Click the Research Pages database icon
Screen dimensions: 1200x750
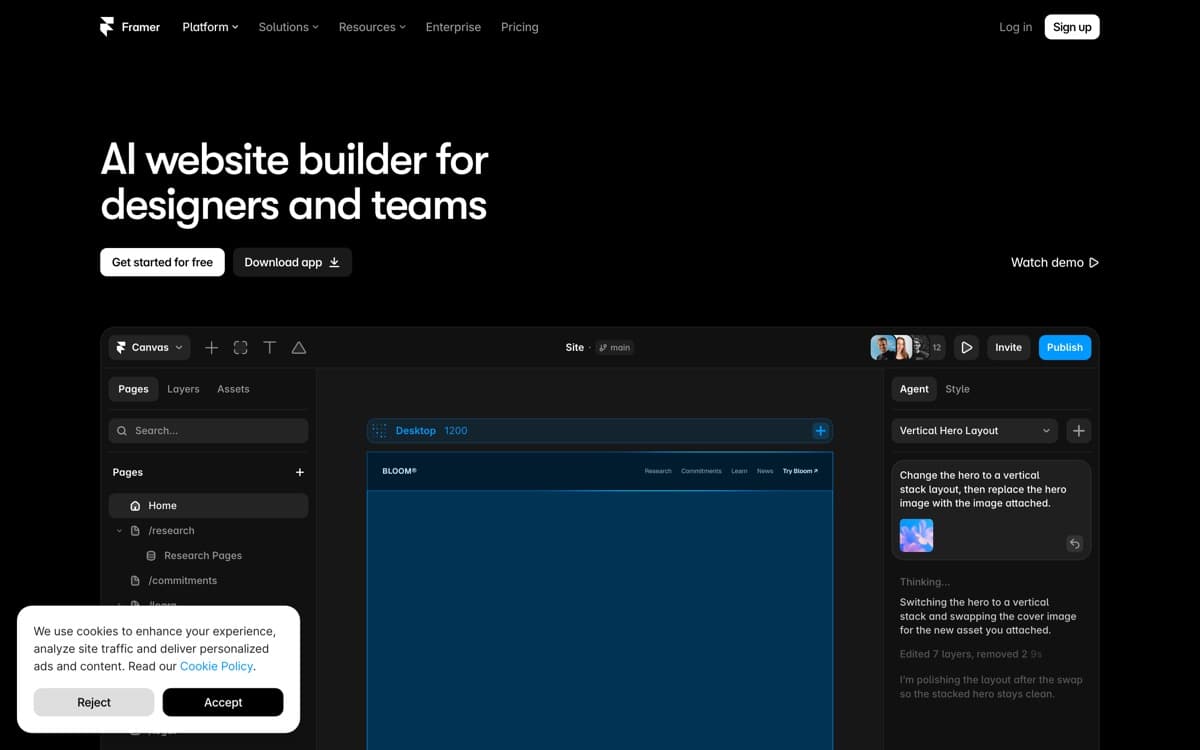click(151, 555)
